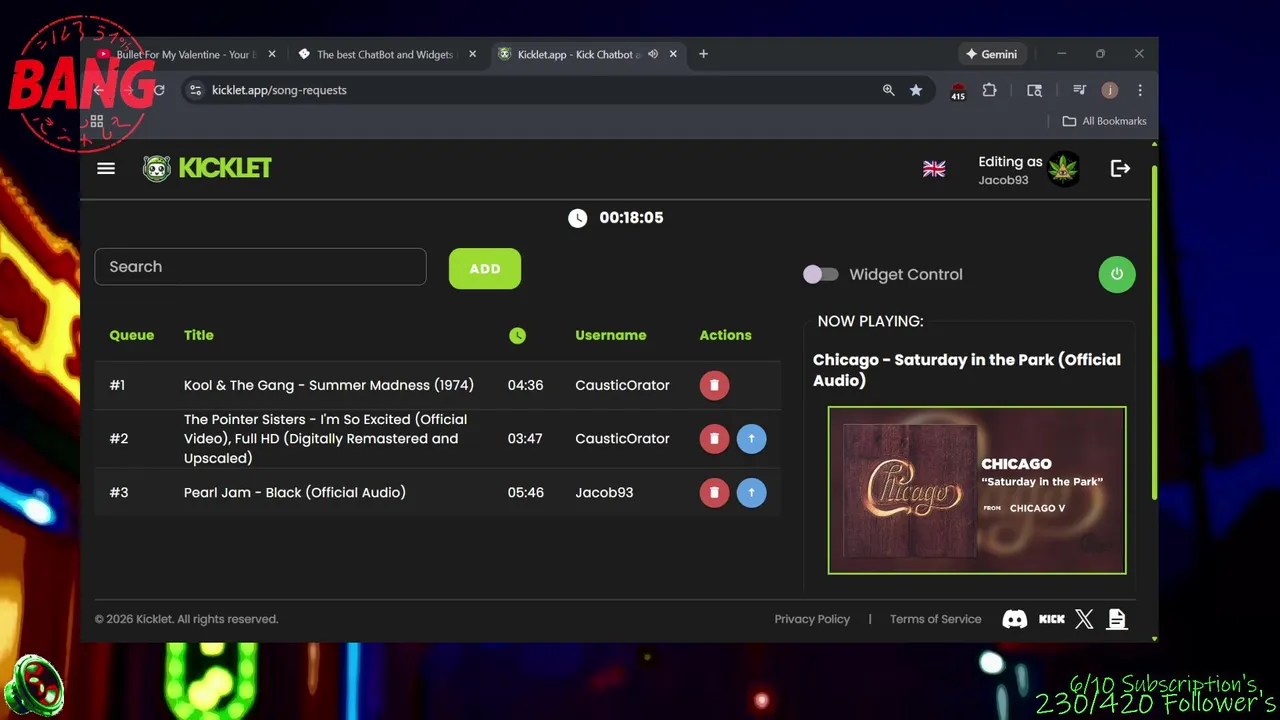Bookmark this page with the star icon

916,90
